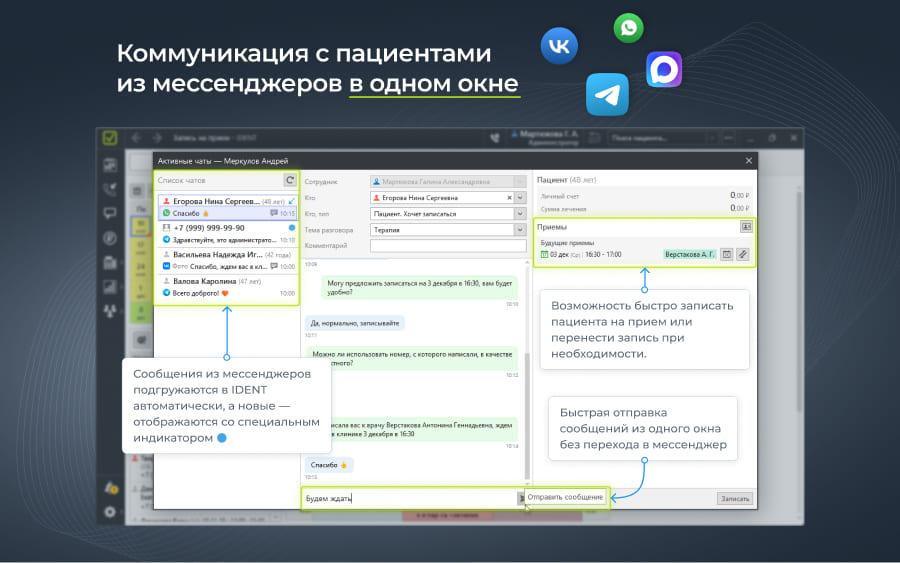Click the edit pencil icon for the appointment
Viewport: 900px width, 563px height.
[x=743, y=254]
